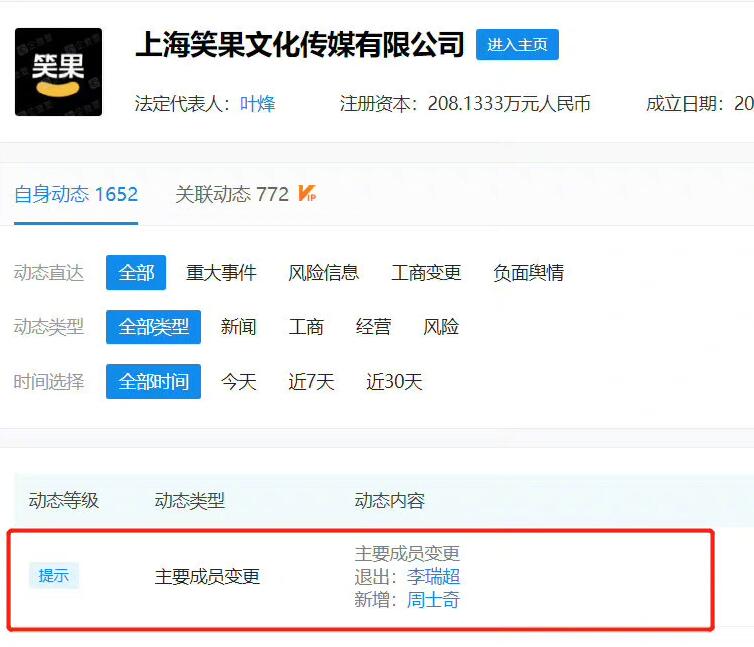
Task: Click the 笑果 company logo
Action: click(x=58, y=72)
